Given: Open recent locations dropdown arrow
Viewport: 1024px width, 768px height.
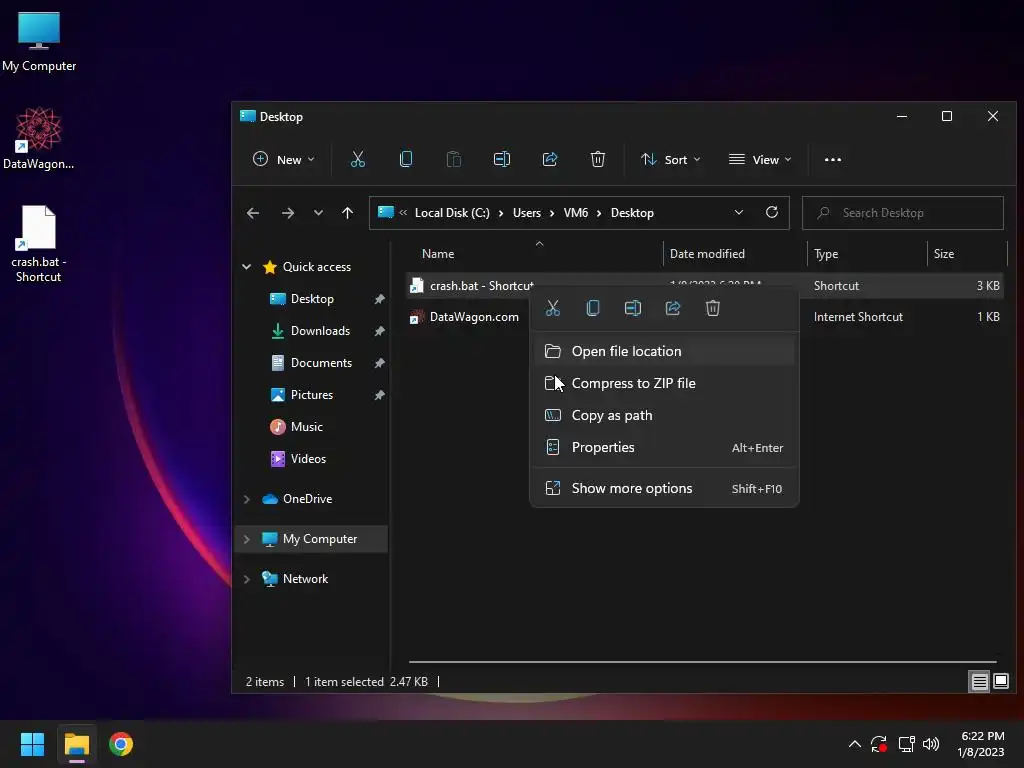Looking at the screenshot, I should (x=318, y=213).
